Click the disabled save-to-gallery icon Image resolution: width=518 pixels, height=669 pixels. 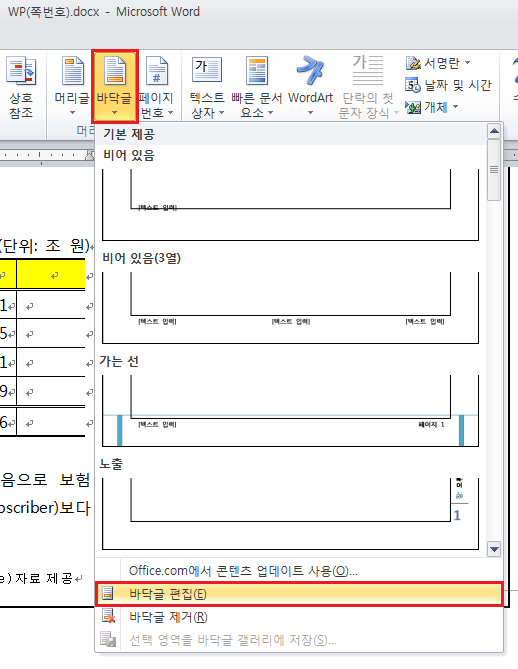(108, 639)
